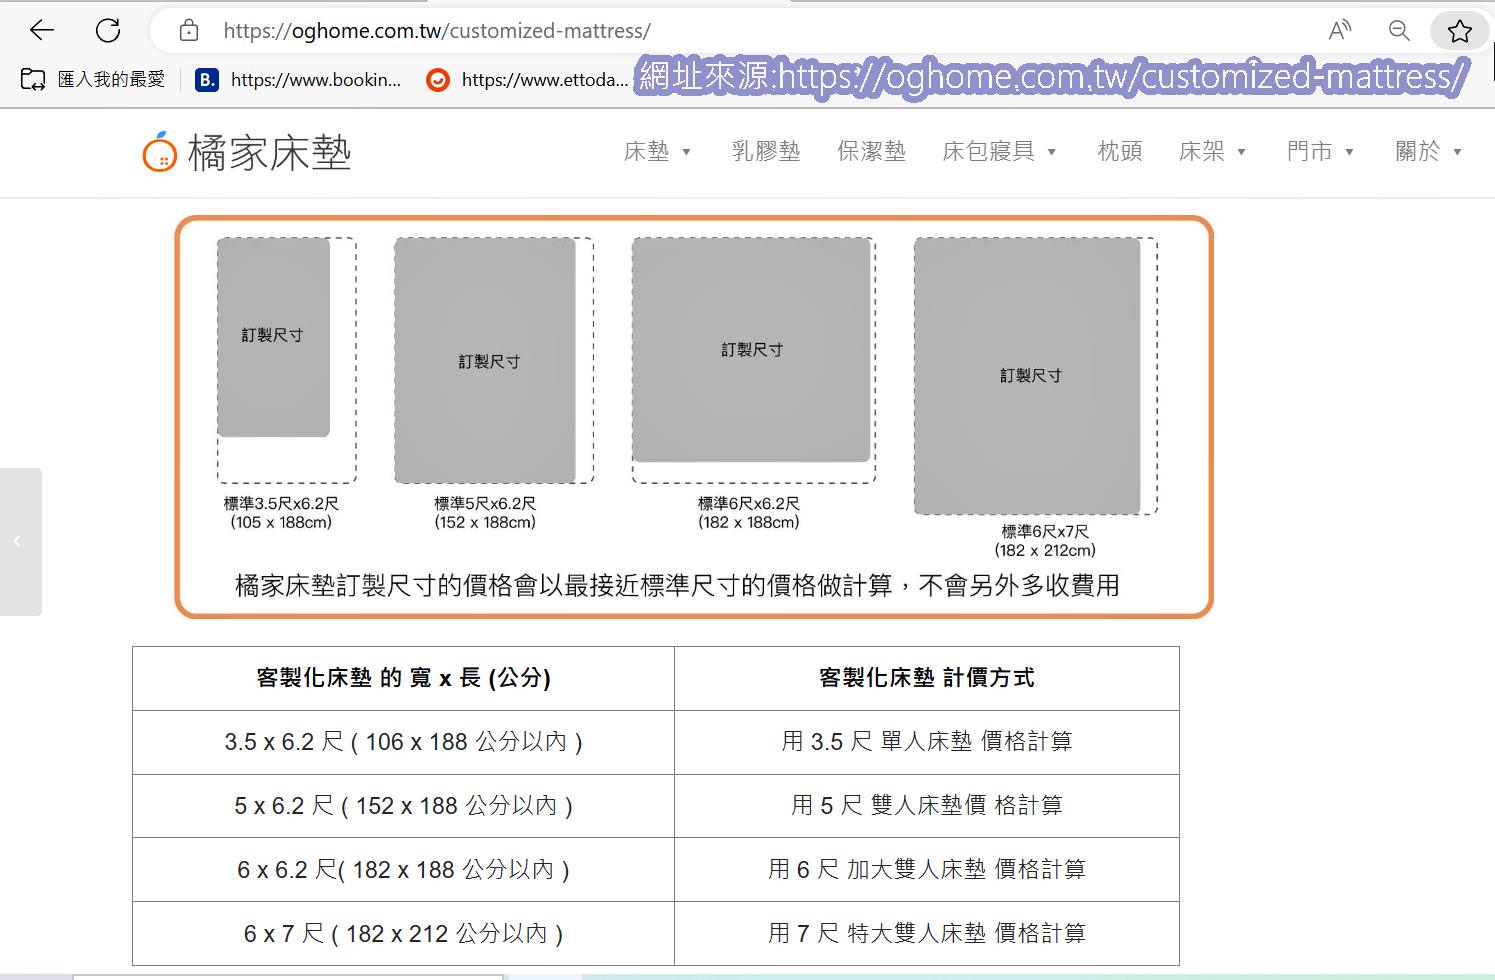Open 匯入我的最愛 favorites folder
Viewport: 1495px width, 980px height.
pos(93,80)
